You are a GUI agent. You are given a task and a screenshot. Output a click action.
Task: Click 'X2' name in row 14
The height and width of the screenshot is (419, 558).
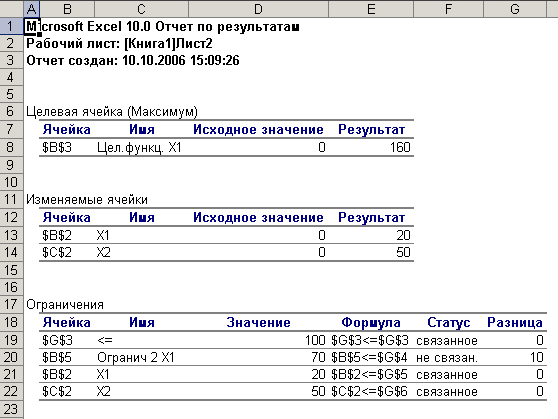(104, 252)
